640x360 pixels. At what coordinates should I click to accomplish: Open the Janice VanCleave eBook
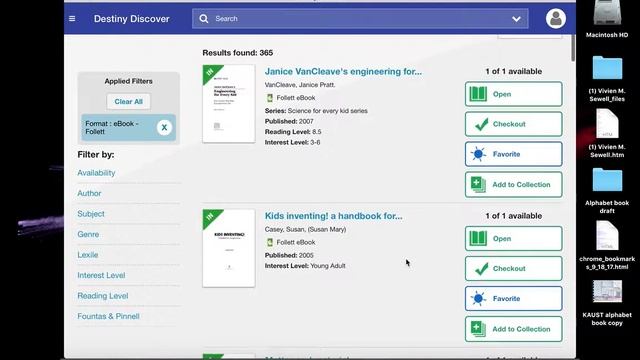(x=513, y=94)
